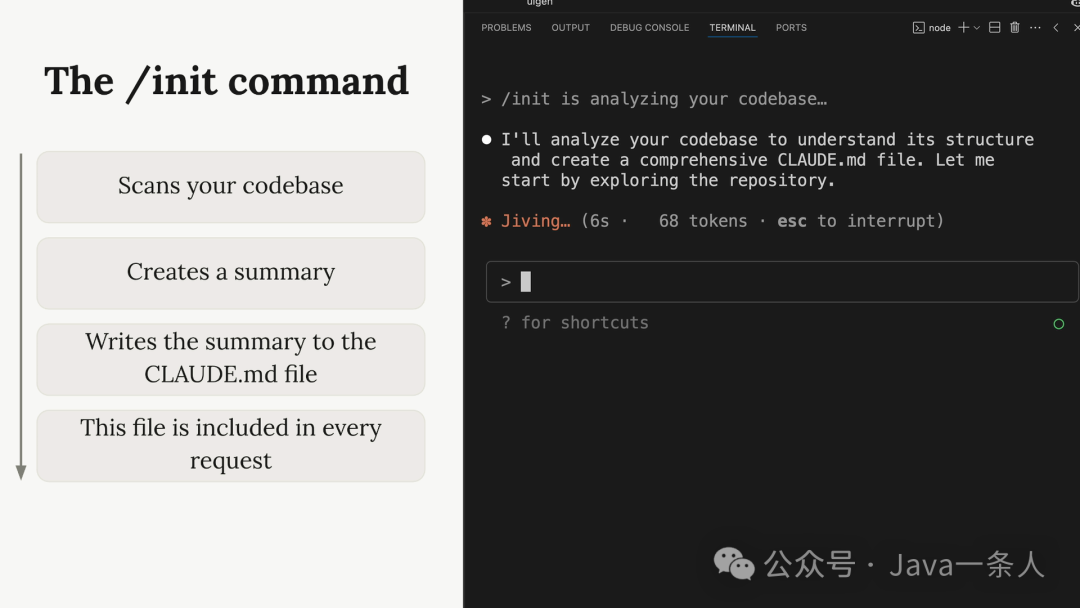1080x608 pixels.
Task: Select the TERMINAL tab
Action: [x=732, y=28]
